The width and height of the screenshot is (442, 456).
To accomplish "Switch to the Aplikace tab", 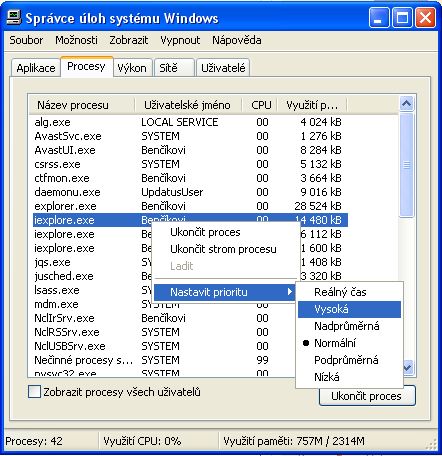I will pyautogui.click(x=36, y=68).
